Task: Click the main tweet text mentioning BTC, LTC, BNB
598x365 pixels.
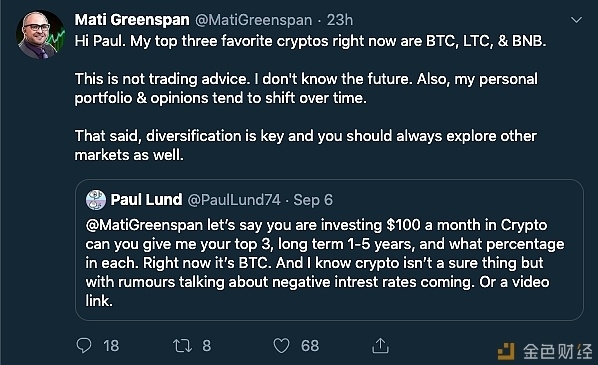Action: pos(310,41)
